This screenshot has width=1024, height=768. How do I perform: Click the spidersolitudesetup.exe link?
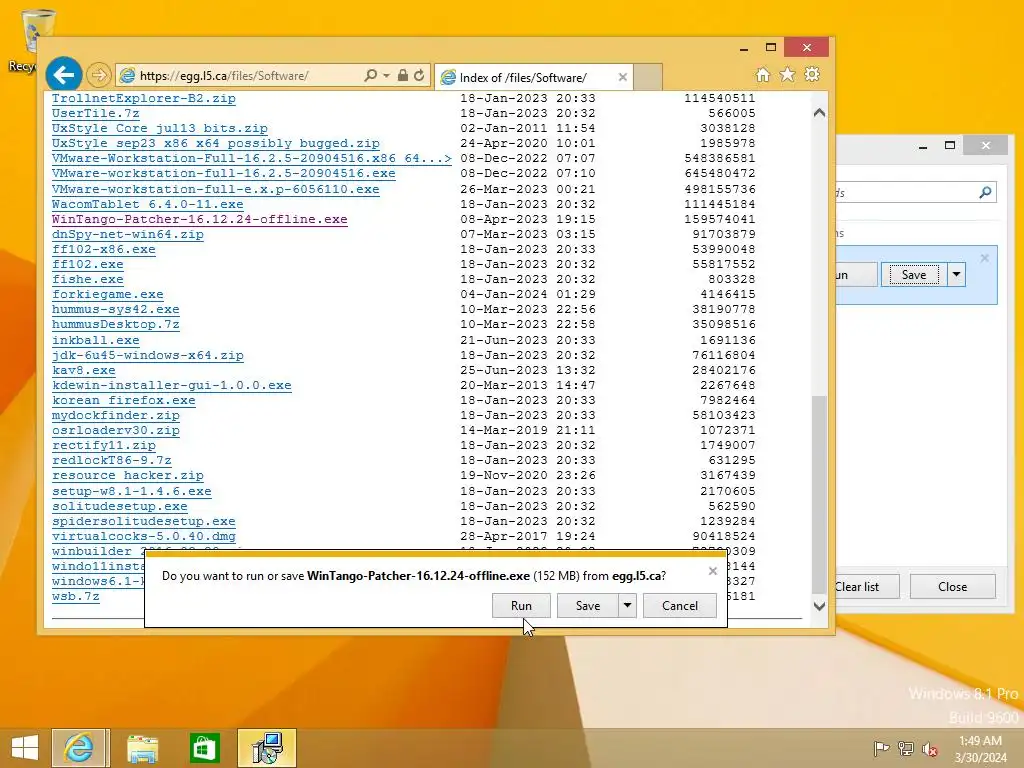pos(144,521)
